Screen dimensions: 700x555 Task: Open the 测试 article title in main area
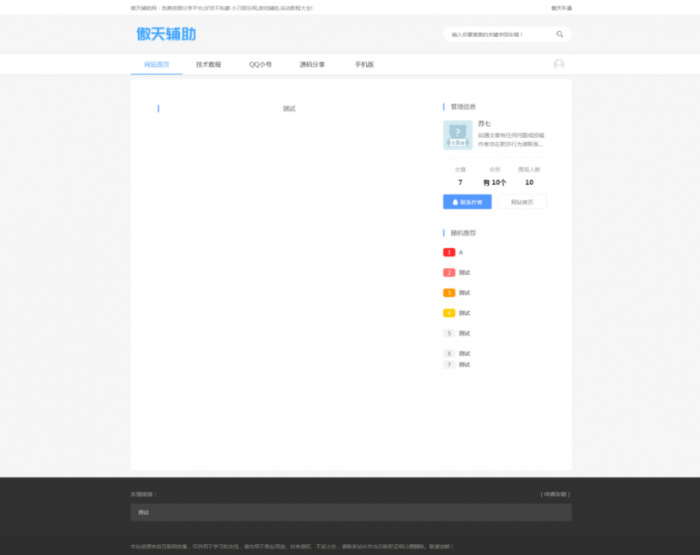pos(289,108)
